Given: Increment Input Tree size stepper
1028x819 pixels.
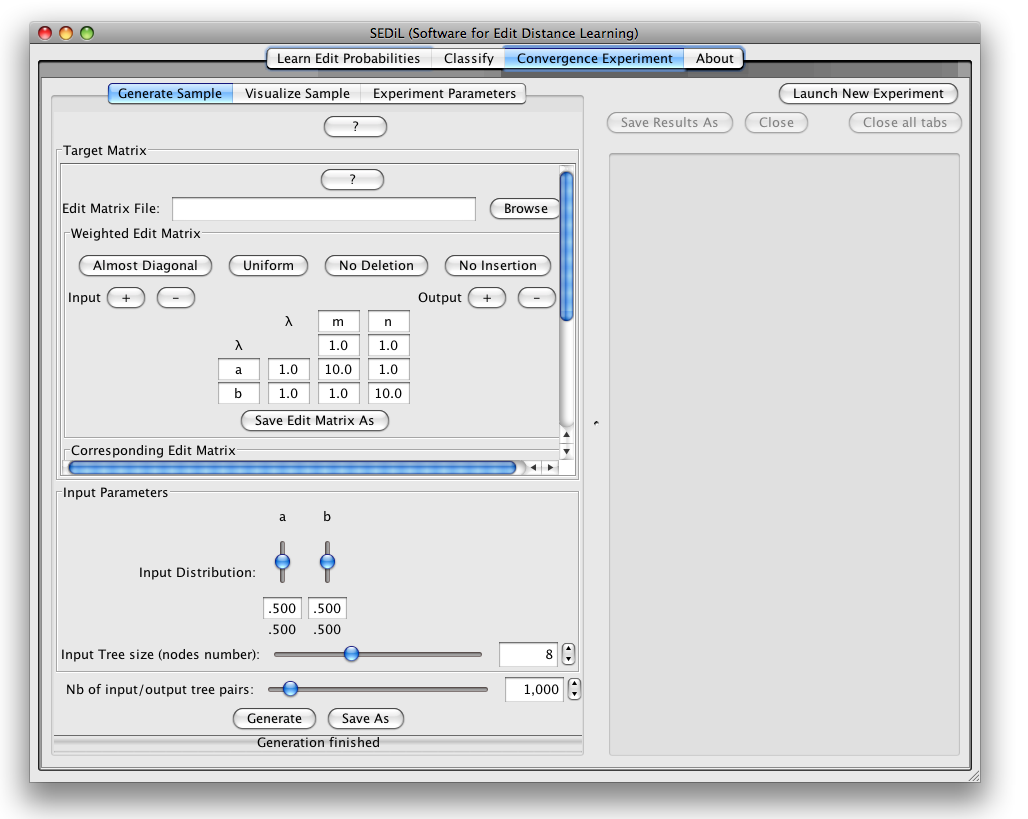Looking at the screenshot, I should coord(569,649).
